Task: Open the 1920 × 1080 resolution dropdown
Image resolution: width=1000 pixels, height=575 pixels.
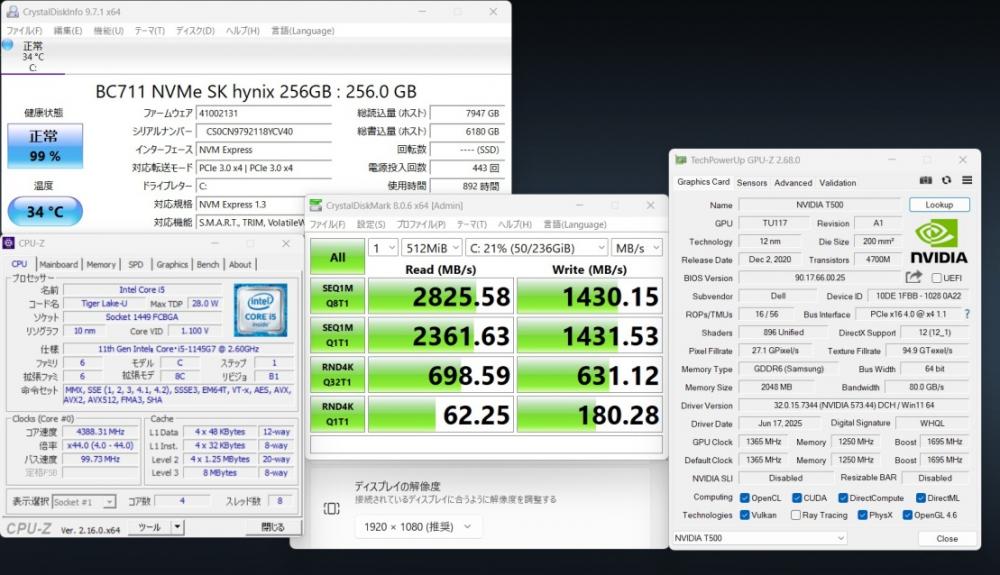Action: [418, 527]
